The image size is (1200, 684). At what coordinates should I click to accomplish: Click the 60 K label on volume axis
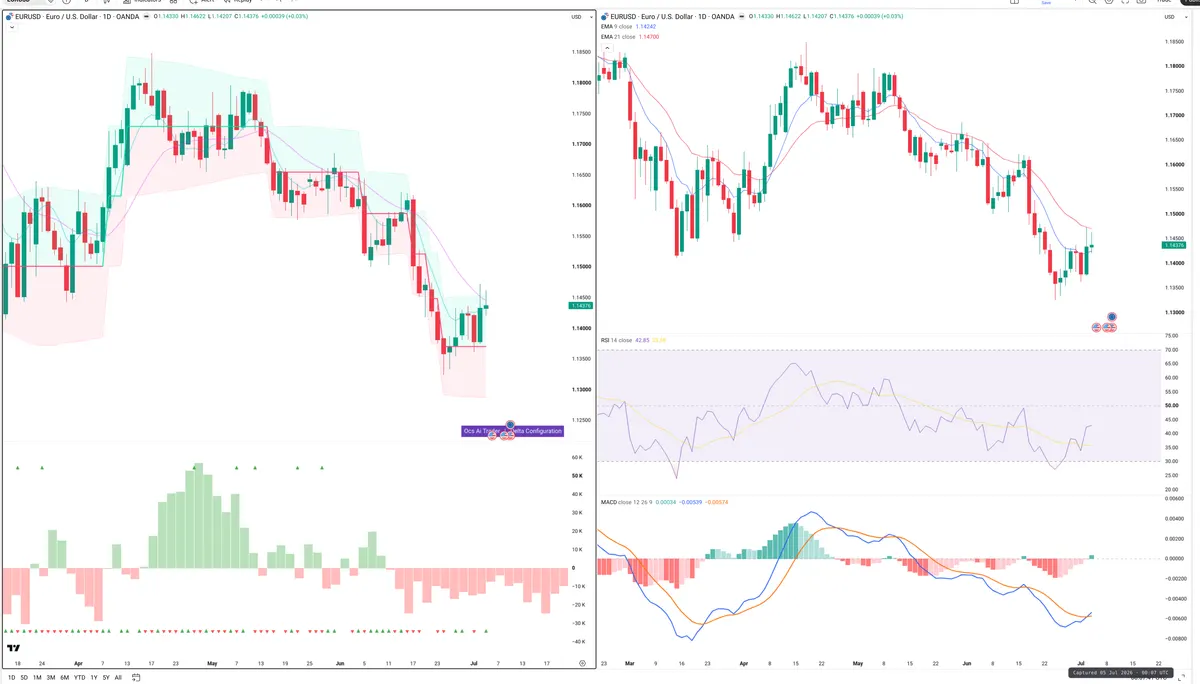[x=577, y=457]
